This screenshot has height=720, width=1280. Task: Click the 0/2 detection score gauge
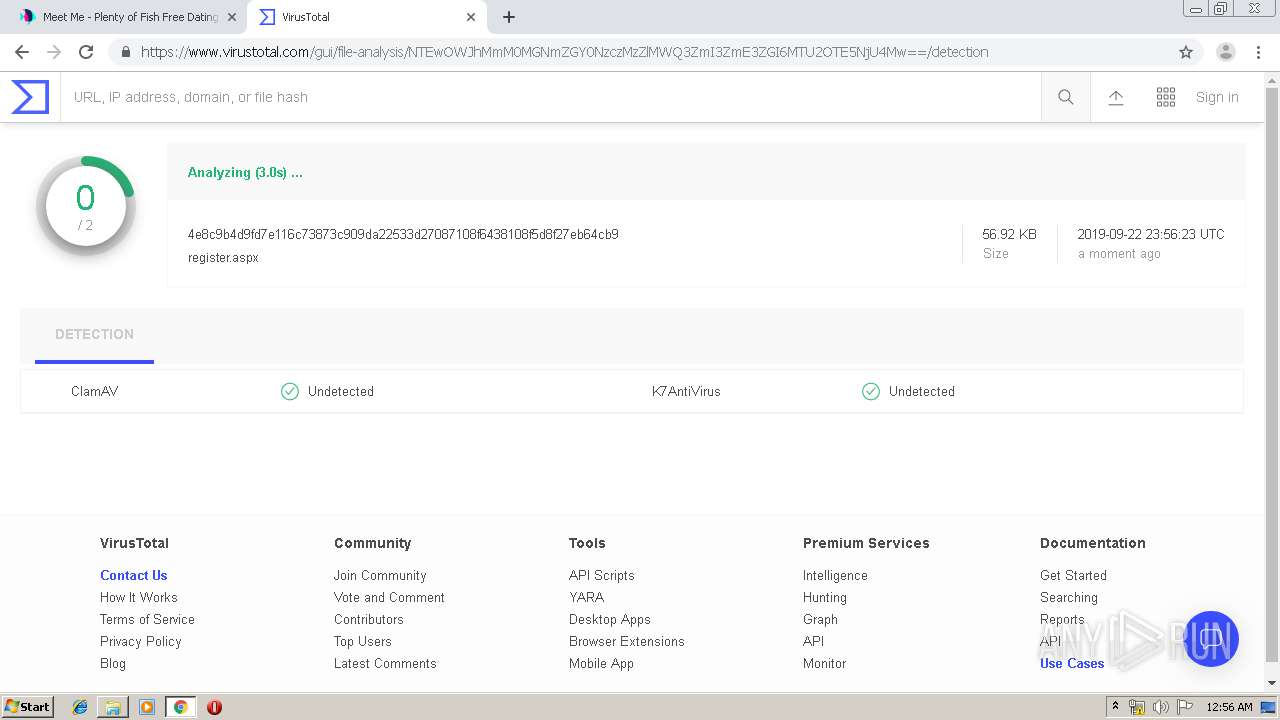(x=86, y=206)
